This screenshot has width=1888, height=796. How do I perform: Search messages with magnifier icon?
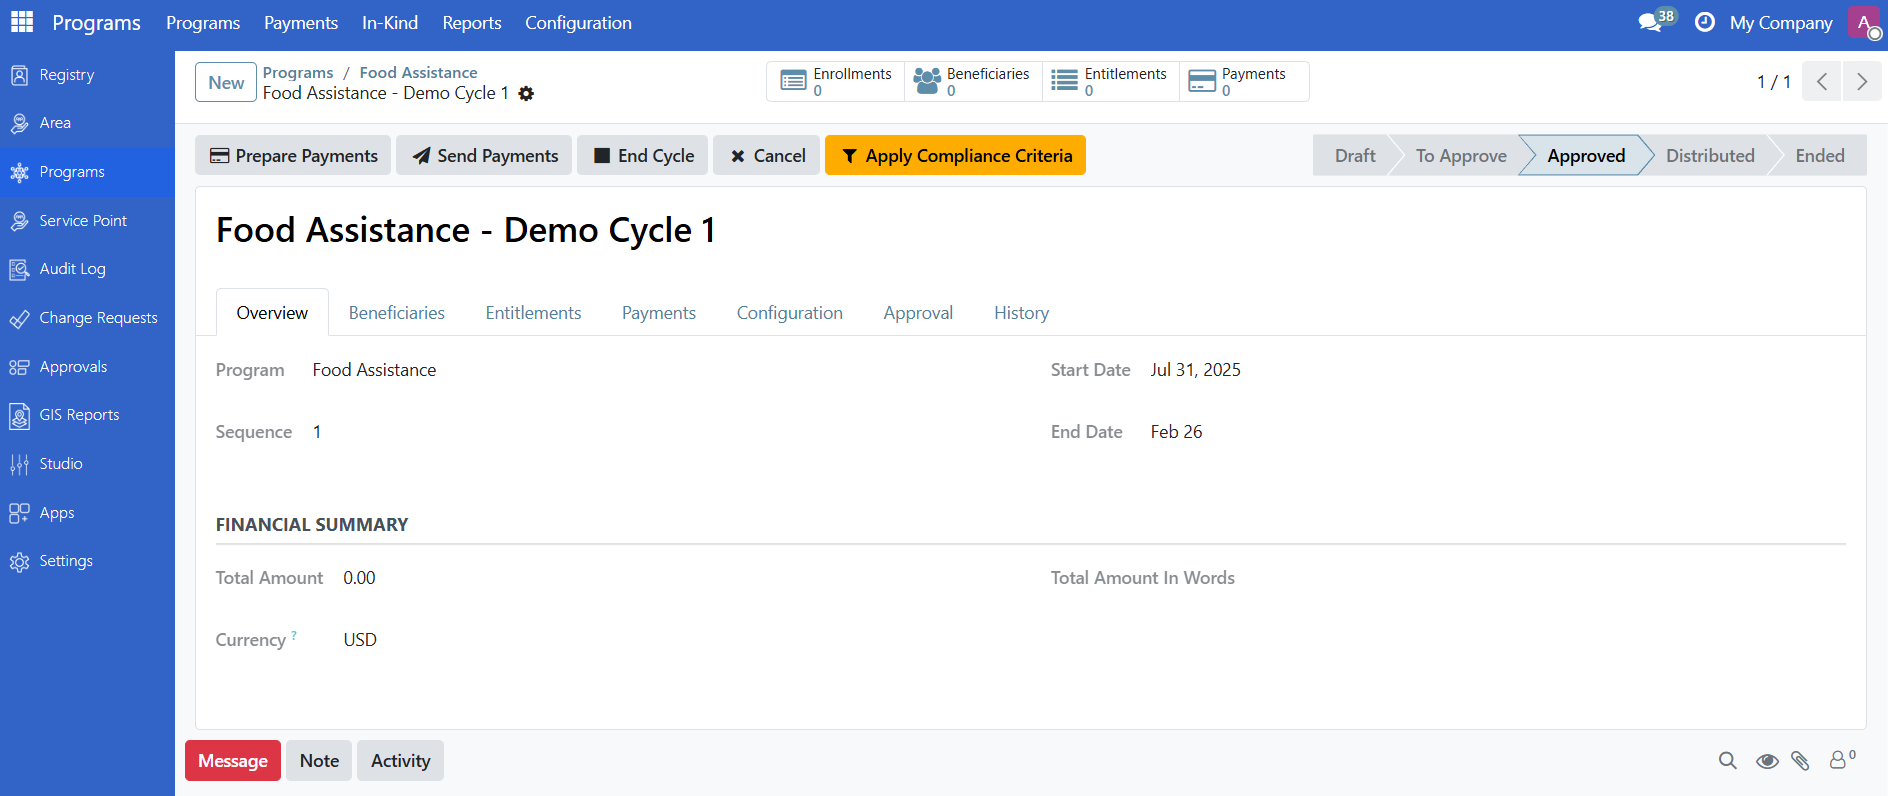point(1727,761)
